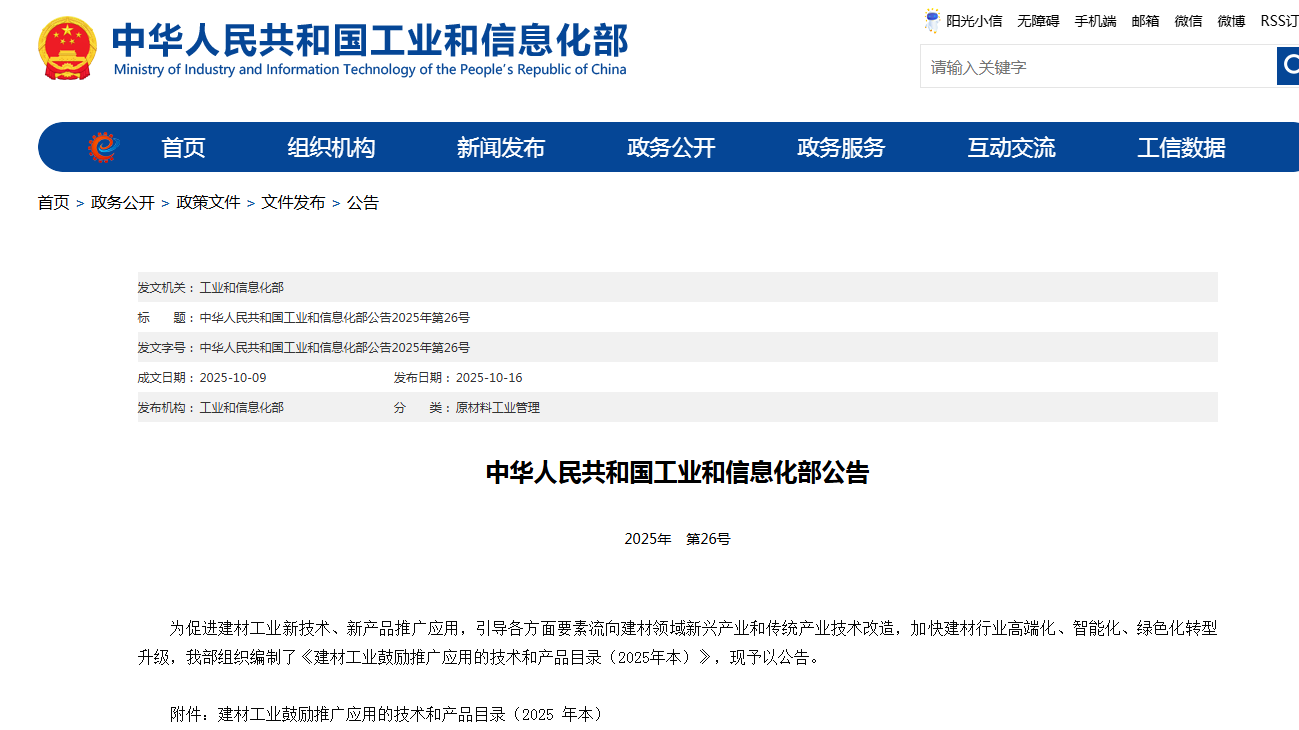
Task: Navigate to 互动交流 section
Action: pos(1011,148)
